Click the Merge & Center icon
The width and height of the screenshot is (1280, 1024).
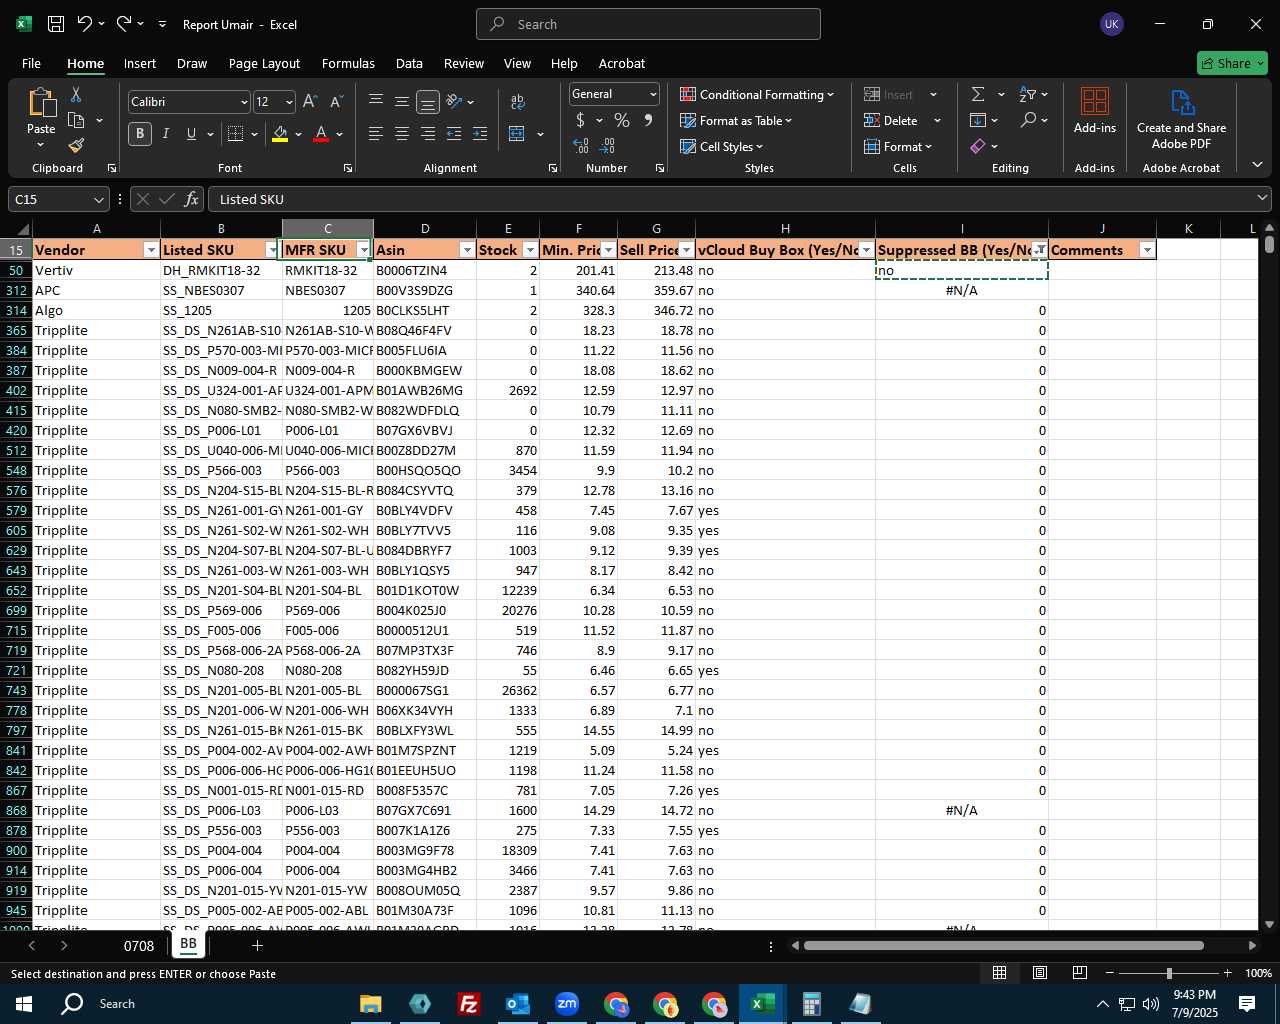[x=517, y=134]
